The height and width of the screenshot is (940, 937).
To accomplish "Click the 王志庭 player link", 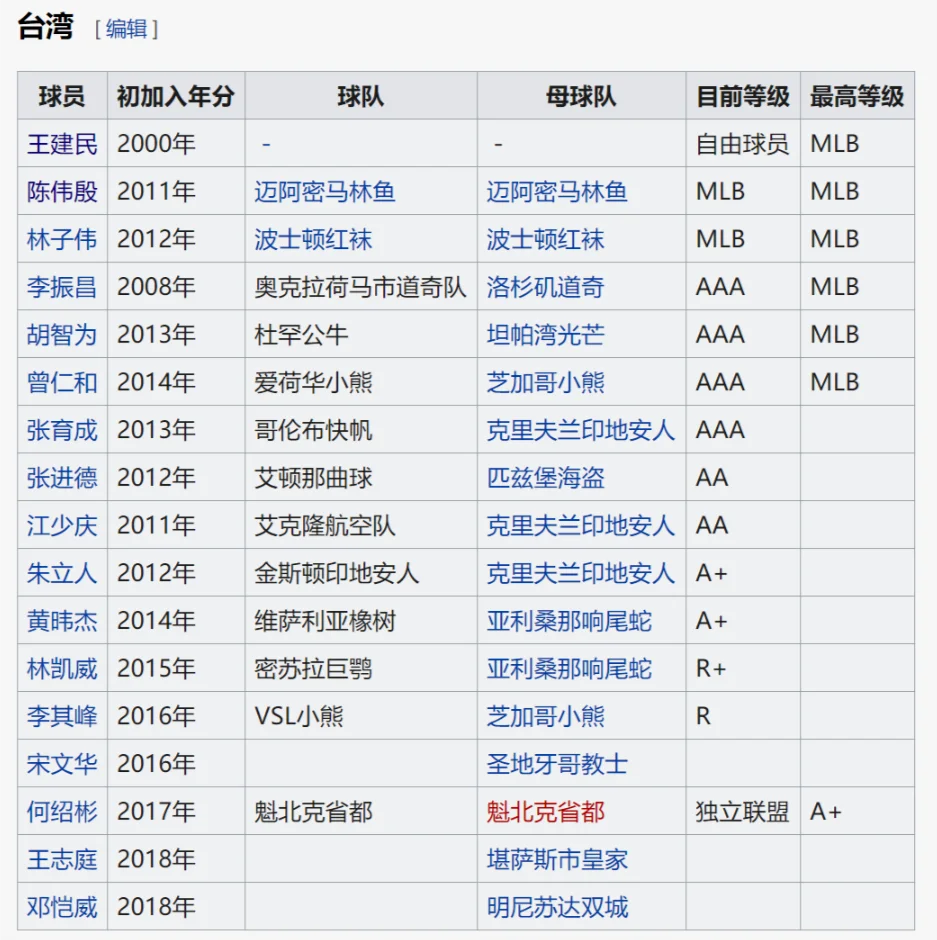I will 62,859.
